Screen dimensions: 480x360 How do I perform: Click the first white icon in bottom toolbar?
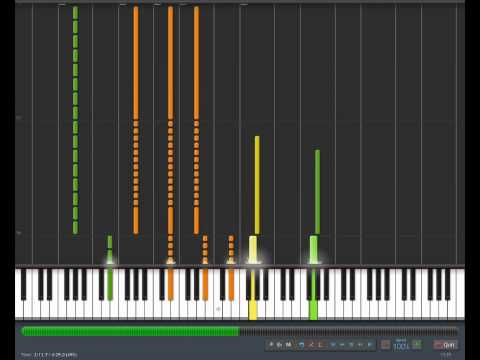(271, 345)
